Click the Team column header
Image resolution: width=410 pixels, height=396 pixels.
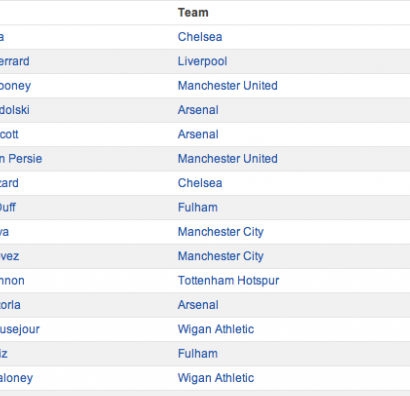pos(193,13)
